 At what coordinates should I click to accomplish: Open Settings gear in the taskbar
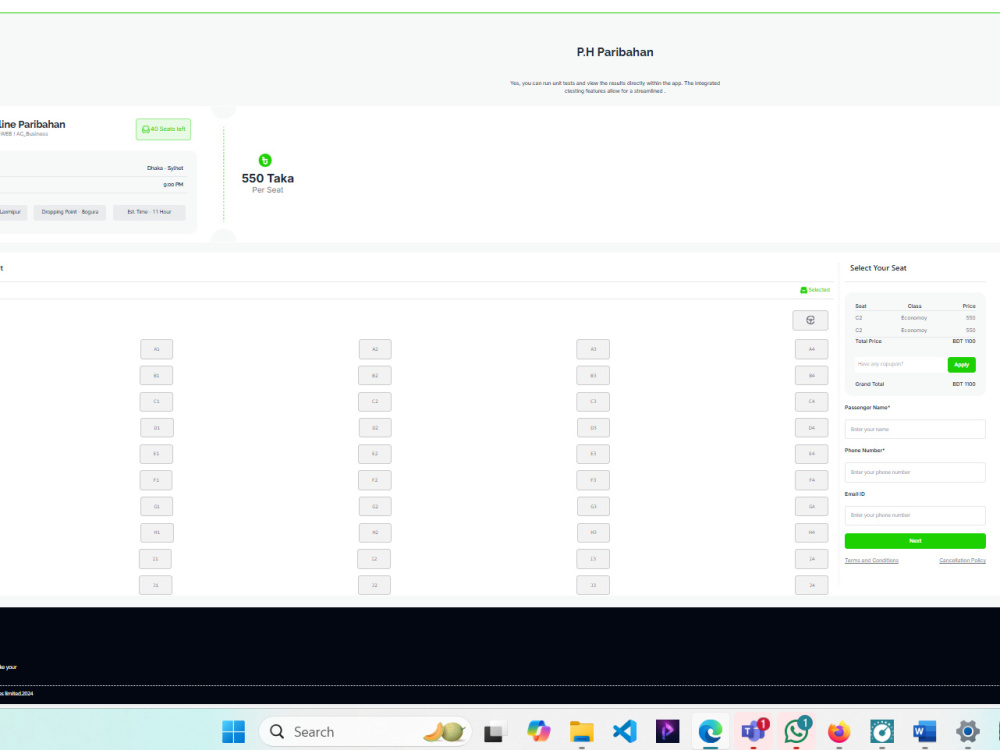coord(967,732)
